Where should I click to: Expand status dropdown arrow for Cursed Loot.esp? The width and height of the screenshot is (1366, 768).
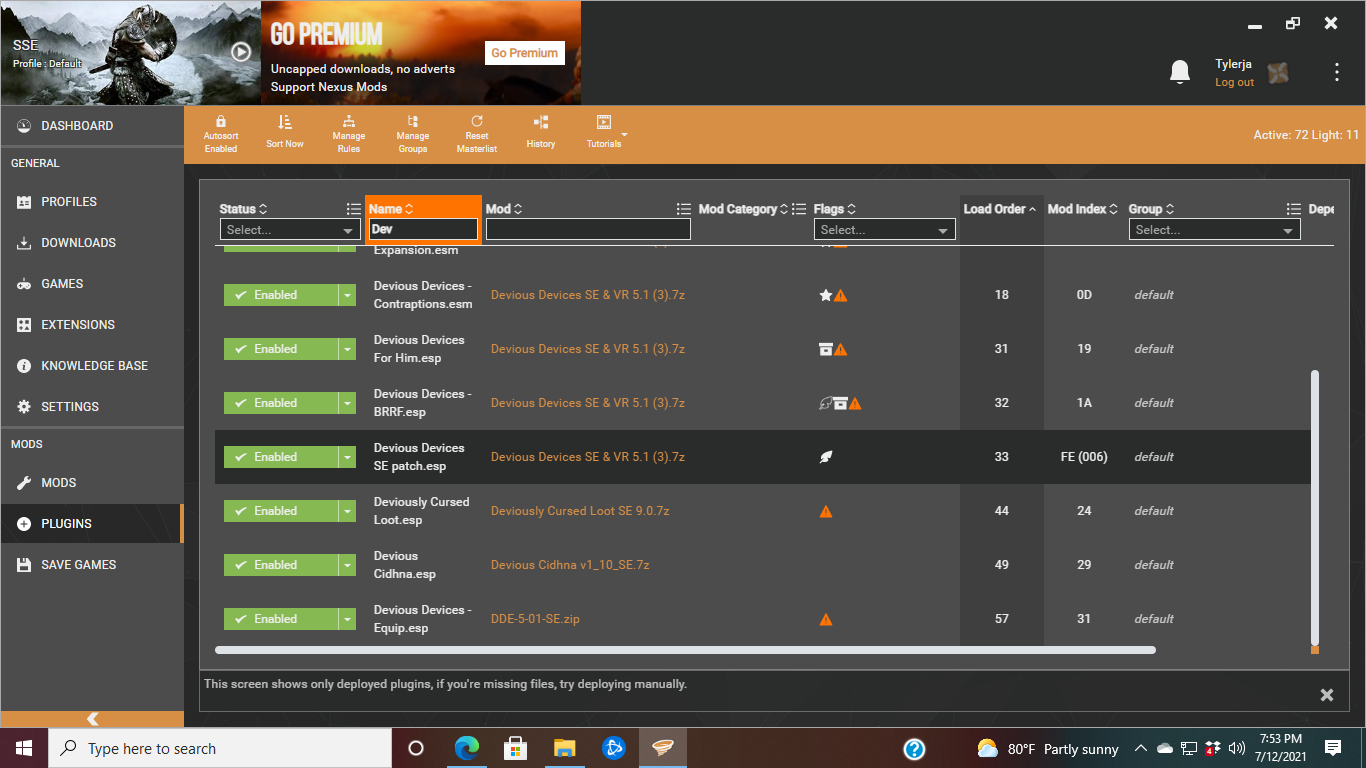pos(347,511)
